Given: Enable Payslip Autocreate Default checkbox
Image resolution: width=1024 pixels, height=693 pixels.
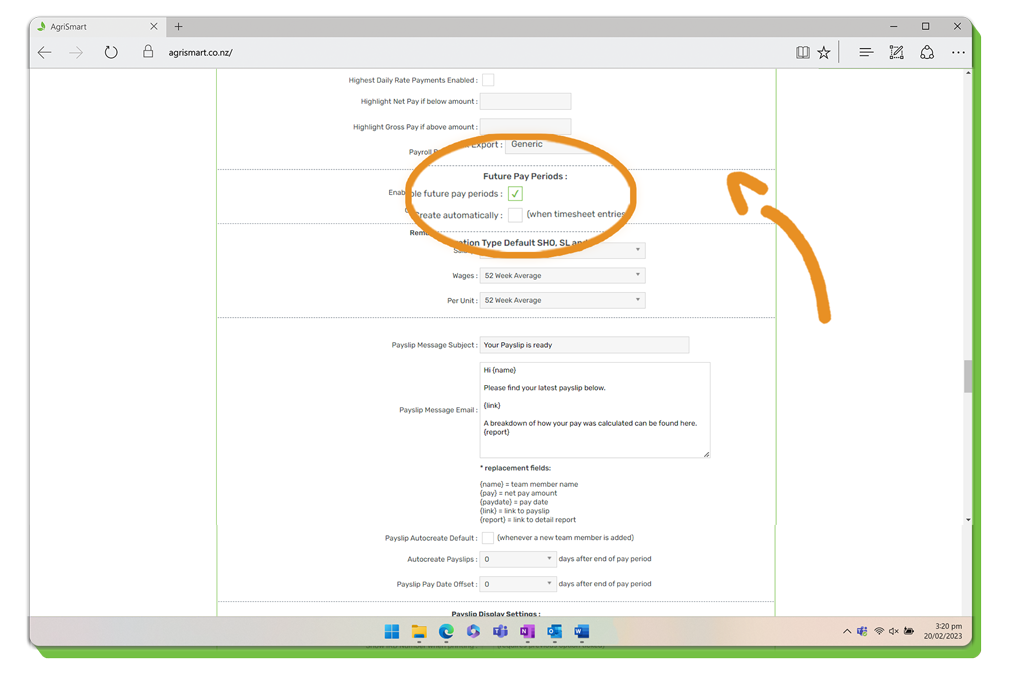Looking at the screenshot, I should (x=487, y=538).
